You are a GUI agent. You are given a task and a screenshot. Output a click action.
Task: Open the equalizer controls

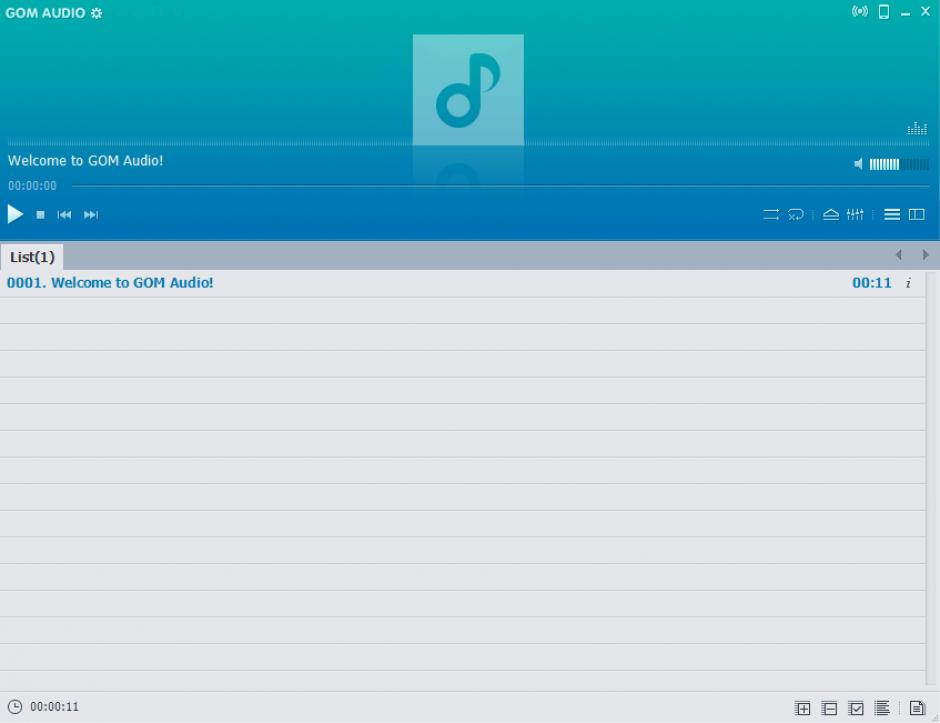(855, 214)
